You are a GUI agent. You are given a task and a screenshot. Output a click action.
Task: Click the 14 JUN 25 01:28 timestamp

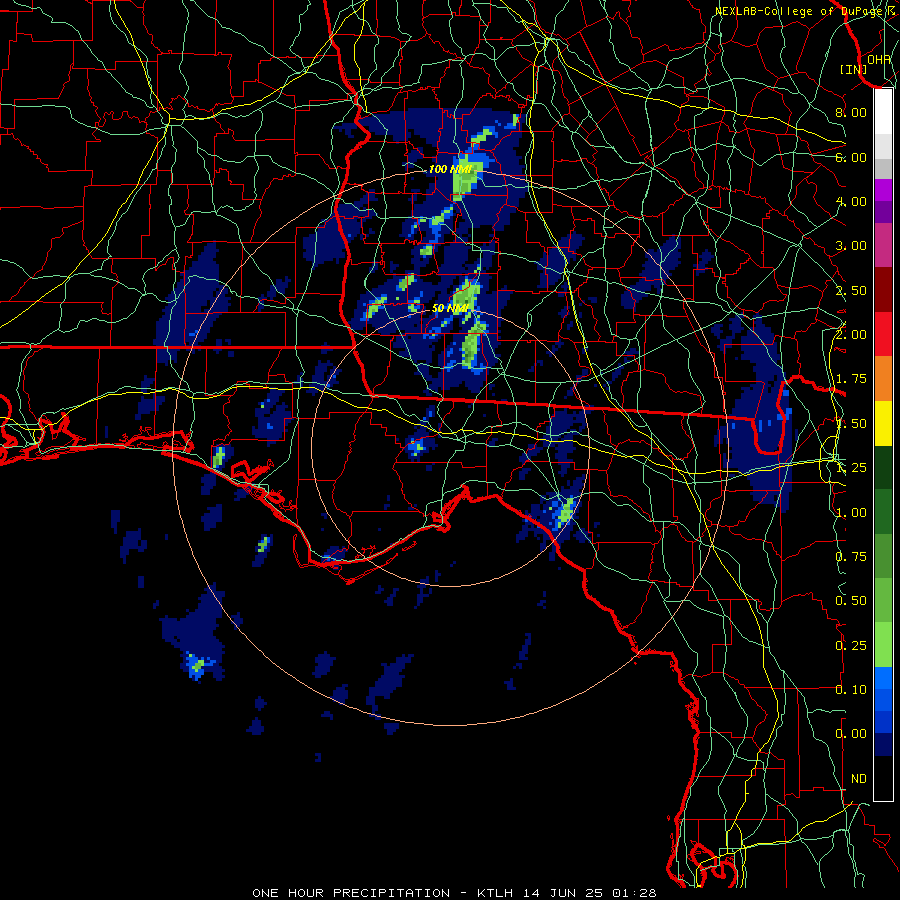click(x=588, y=893)
